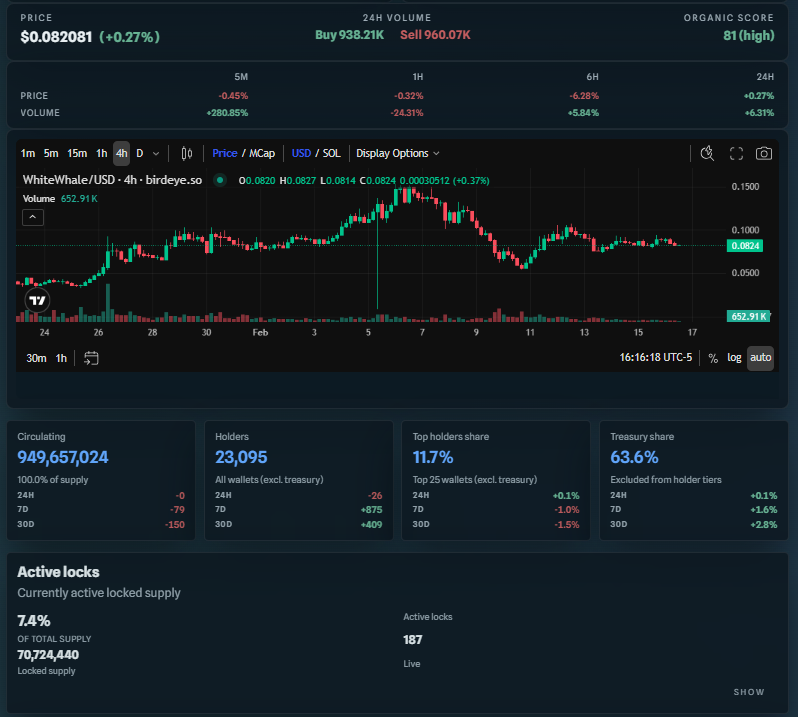The height and width of the screenshot is (717, 798).
Task: Select the 1m timeframe
Action: point(28,153)
